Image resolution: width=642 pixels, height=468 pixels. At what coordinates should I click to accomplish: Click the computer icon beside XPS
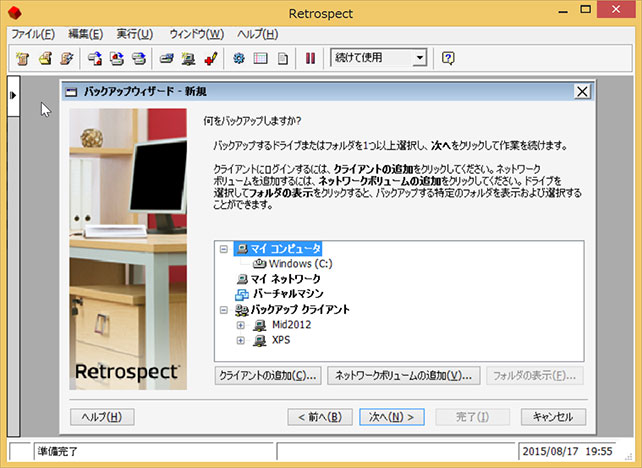click(x=260, y=341)
